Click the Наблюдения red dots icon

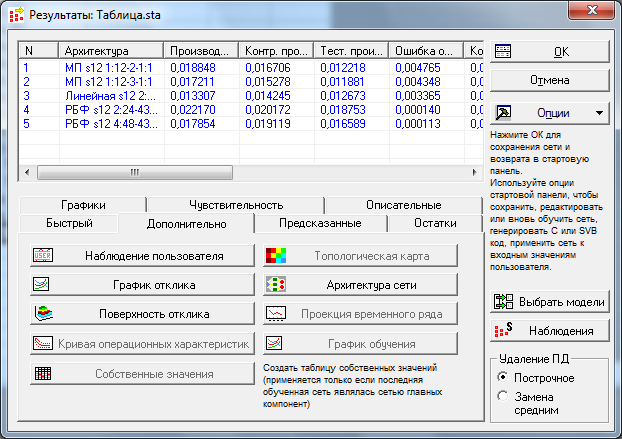[503, 330]
